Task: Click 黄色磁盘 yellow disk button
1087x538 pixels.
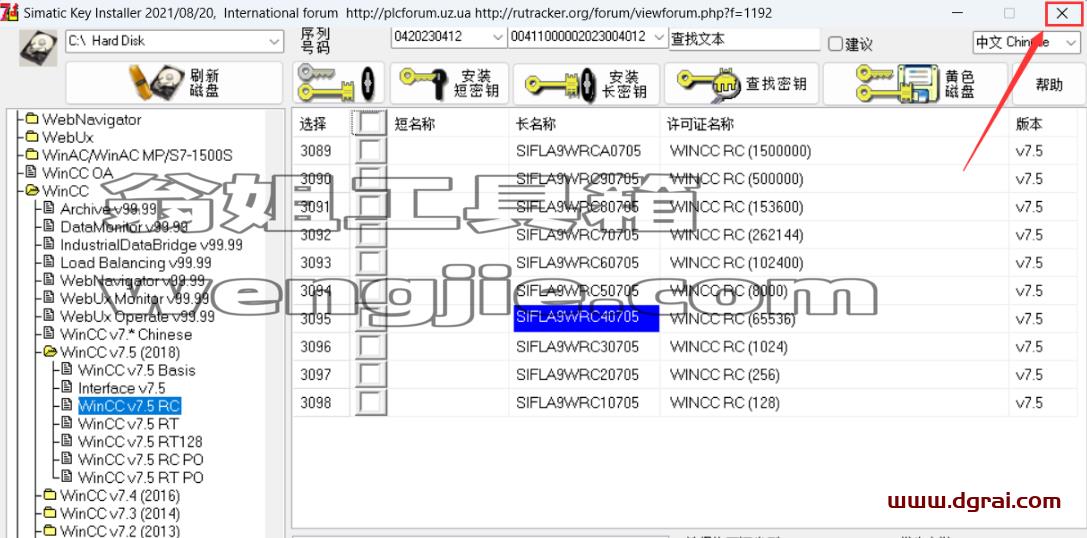Action: pos(915,83)
